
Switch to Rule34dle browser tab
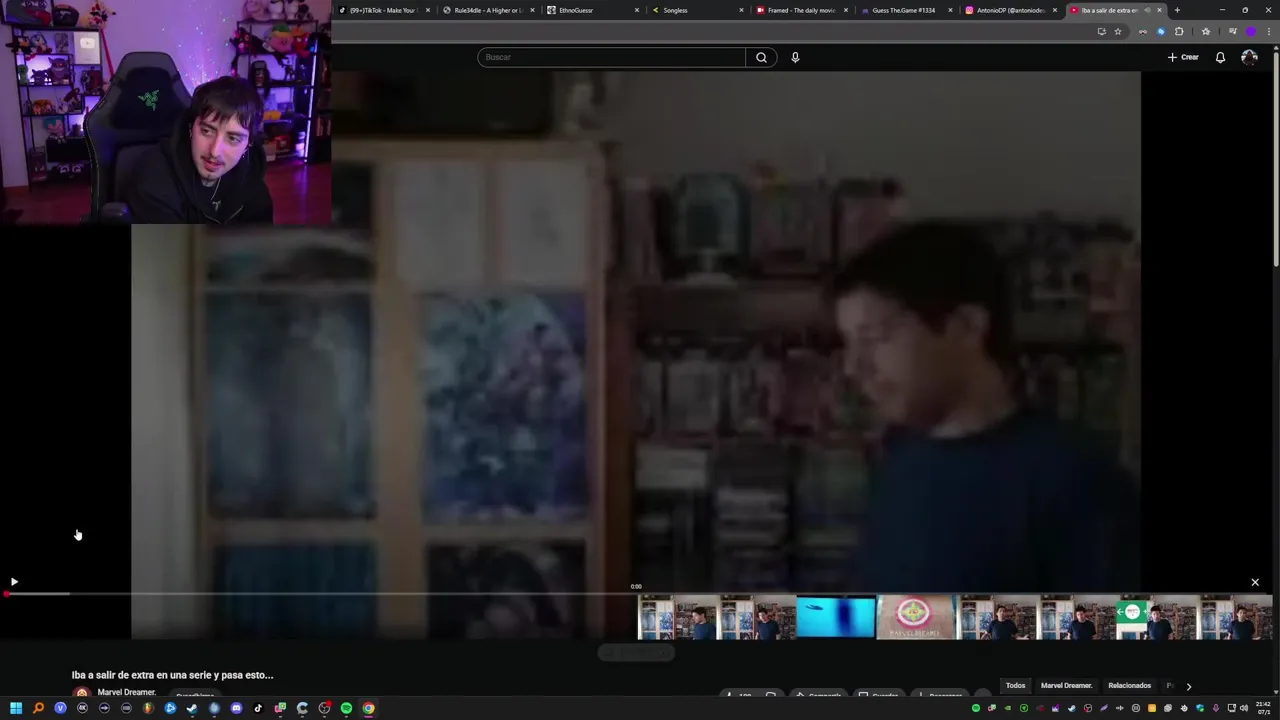488,10
